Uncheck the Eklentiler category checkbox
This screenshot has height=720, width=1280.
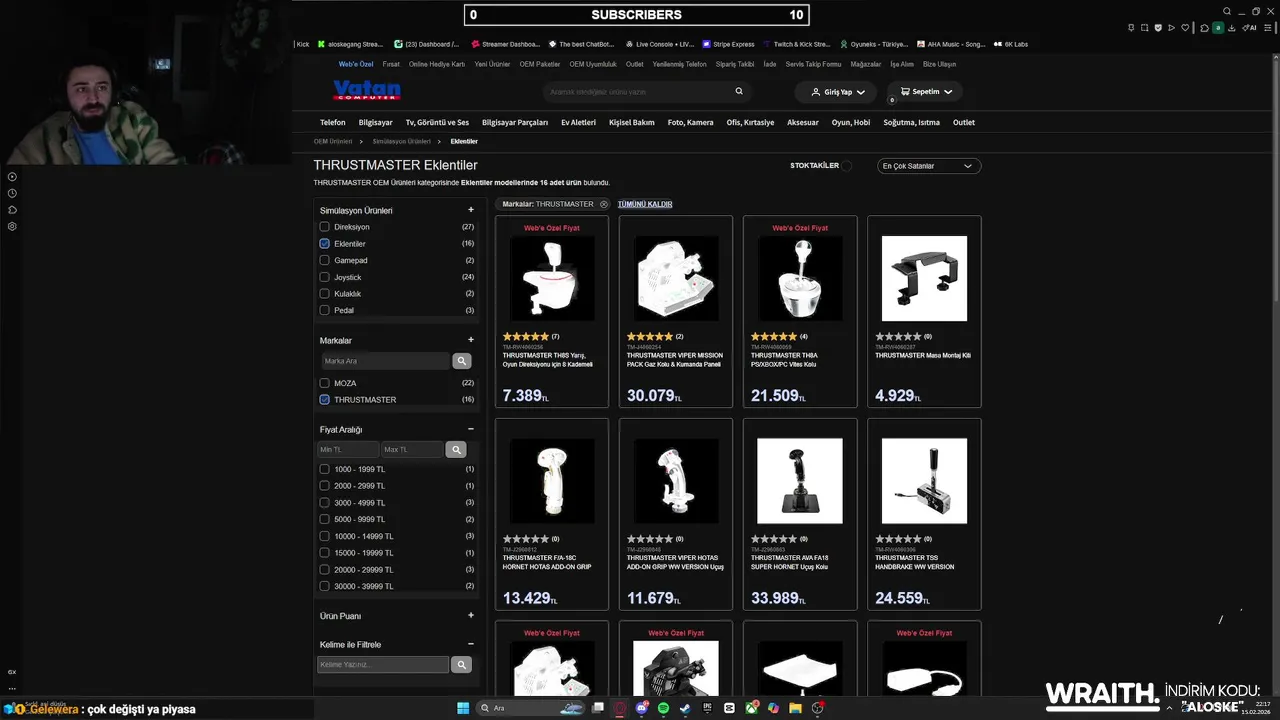click(324, 244)
